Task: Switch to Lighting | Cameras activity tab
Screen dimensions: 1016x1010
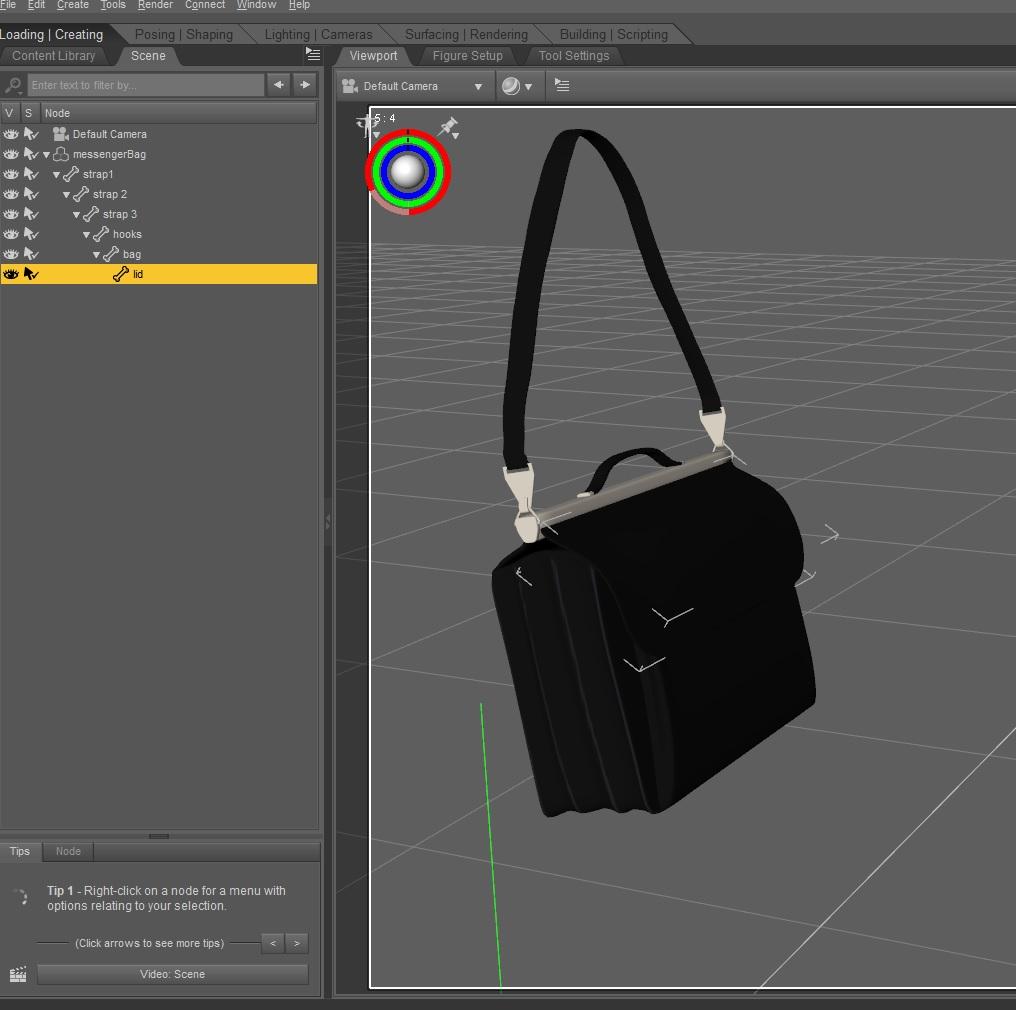Action: click(318, 34)
